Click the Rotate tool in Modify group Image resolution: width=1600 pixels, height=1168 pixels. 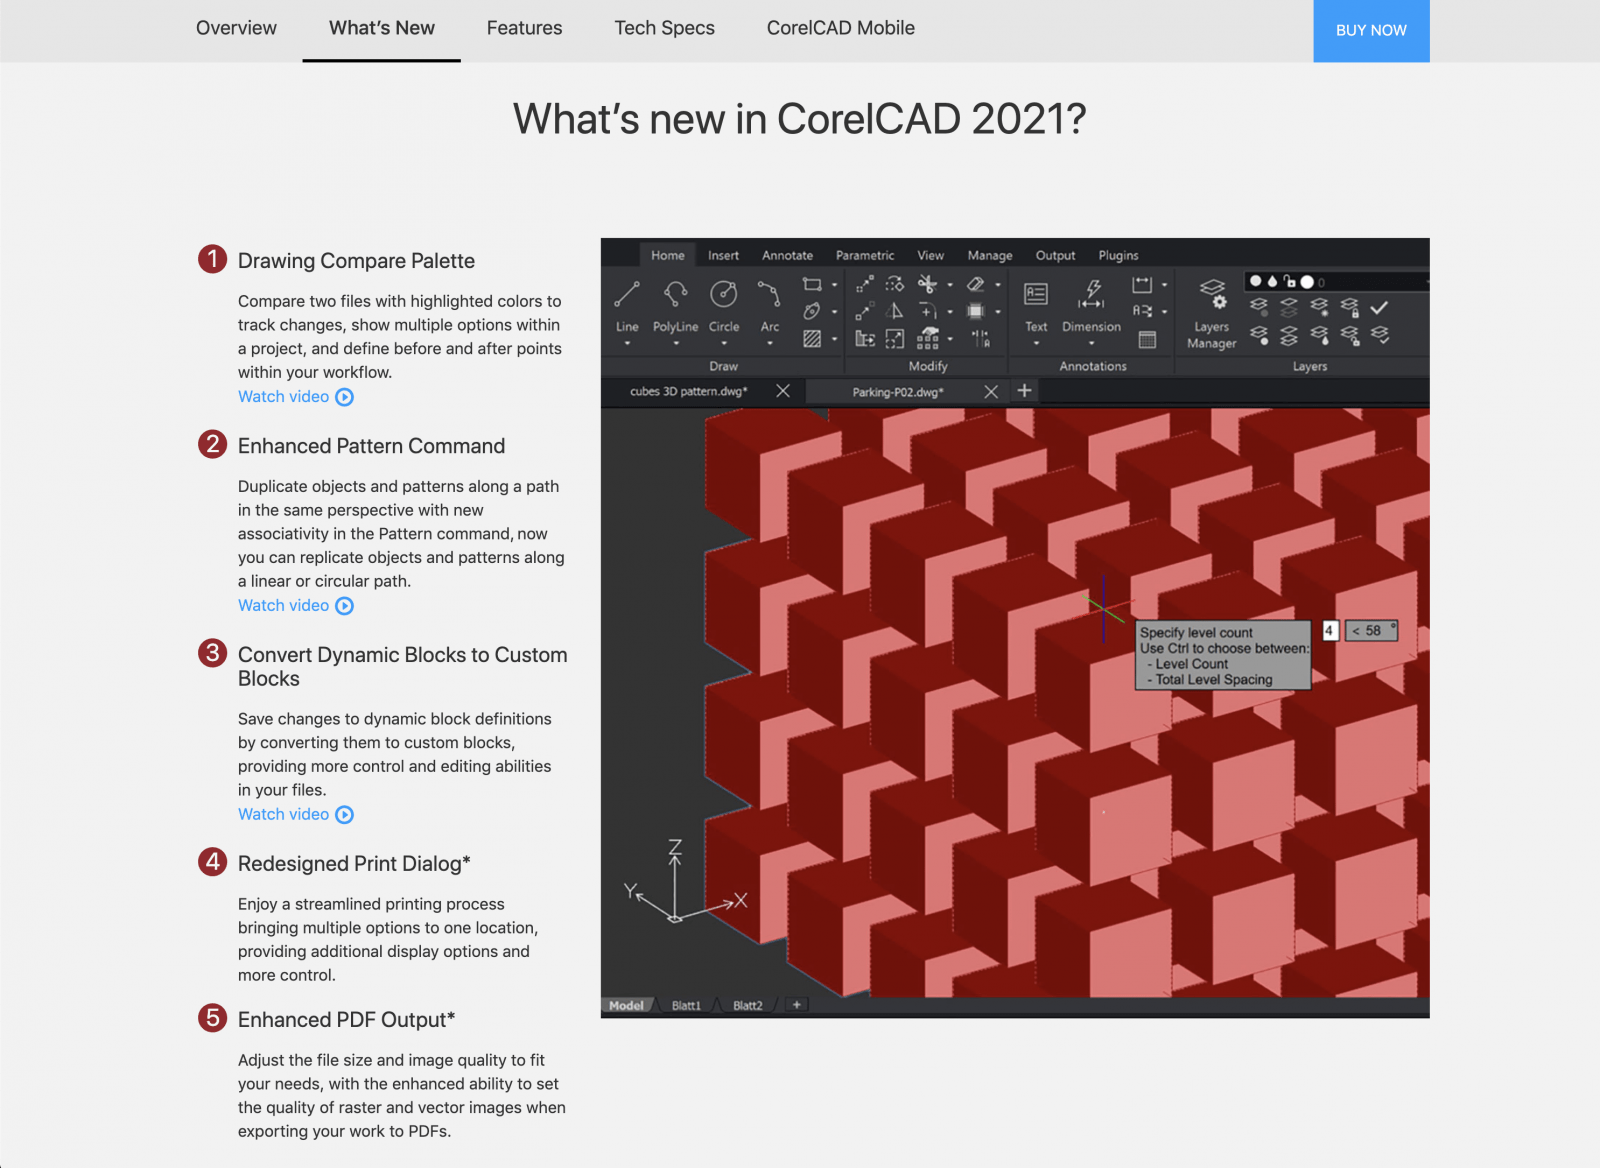(x=895, y=284)
